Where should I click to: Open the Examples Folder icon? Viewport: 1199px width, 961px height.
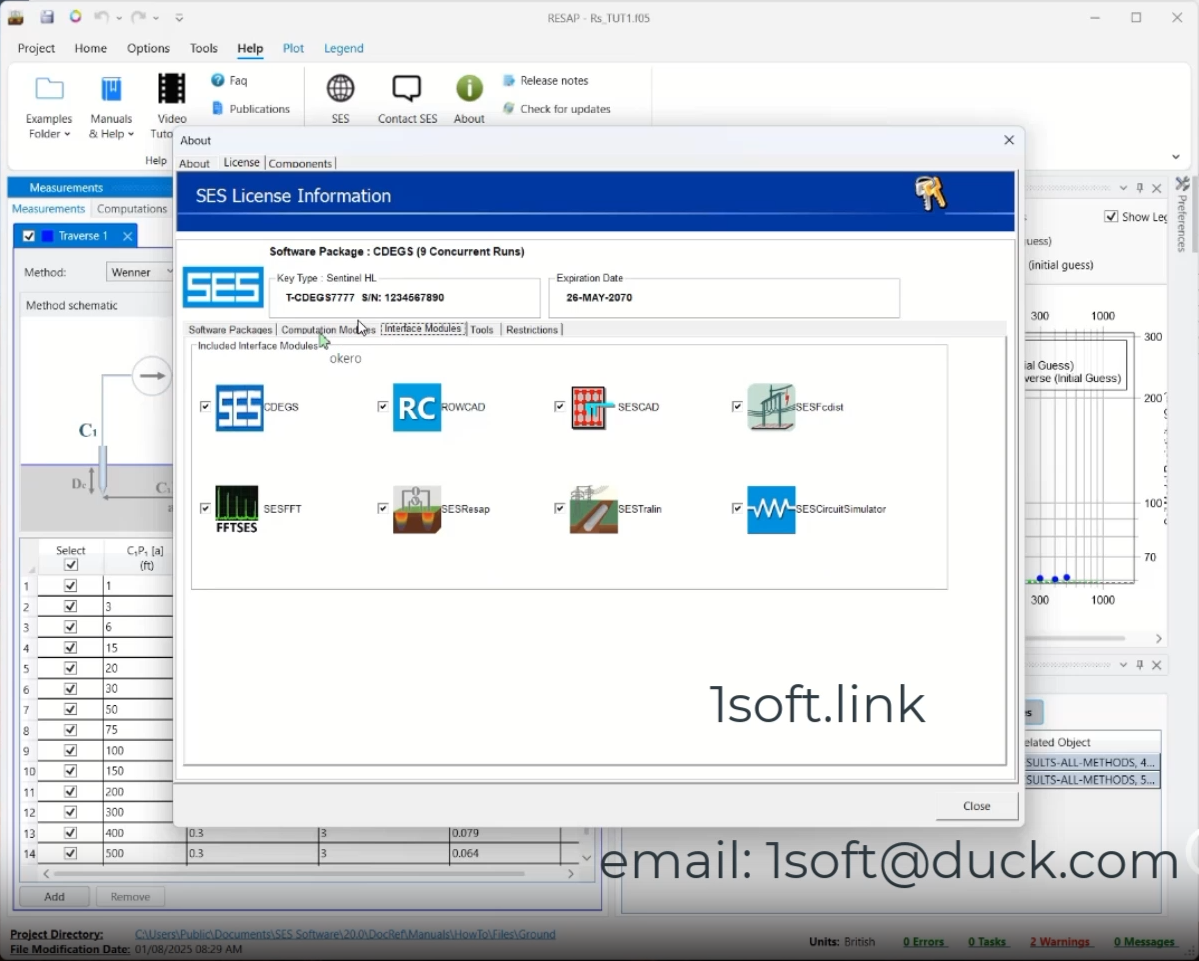coord(49,89)
